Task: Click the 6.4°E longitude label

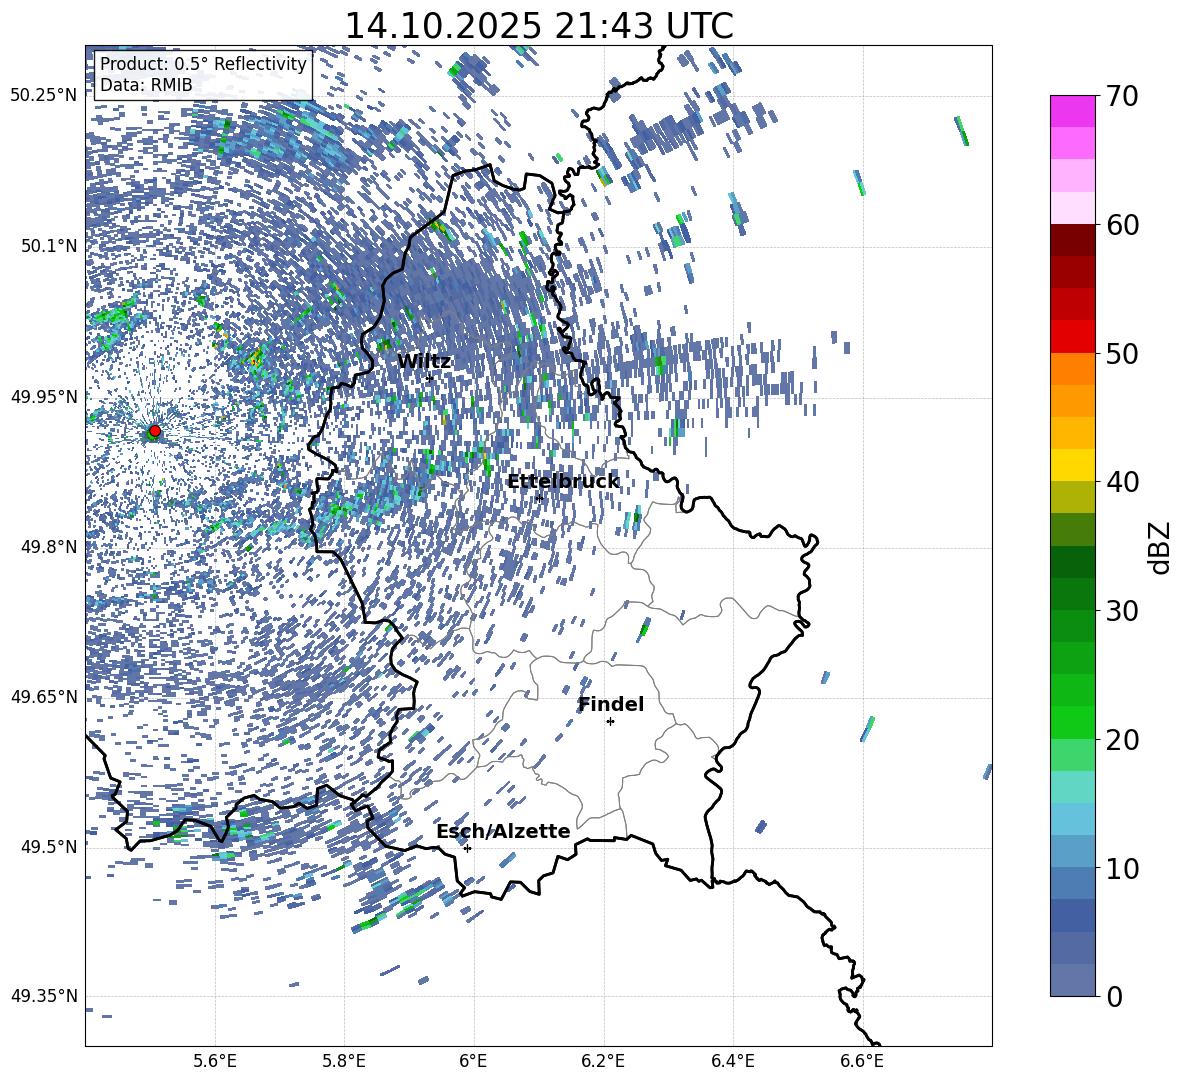Action: coord(732,1061)
